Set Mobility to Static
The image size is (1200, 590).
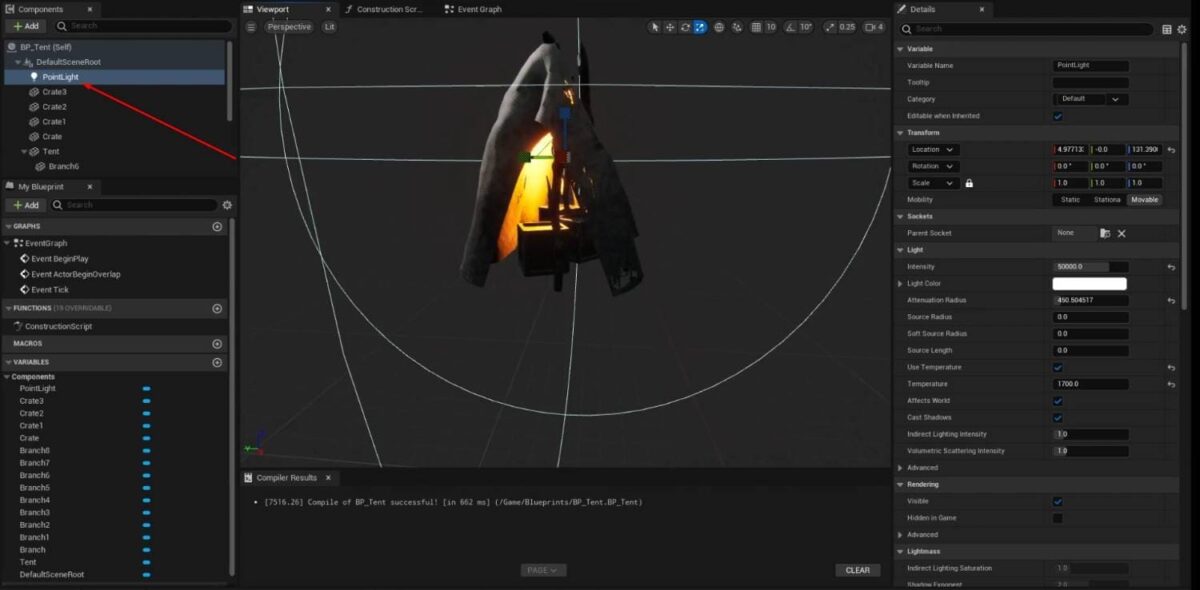(1071, 200)
